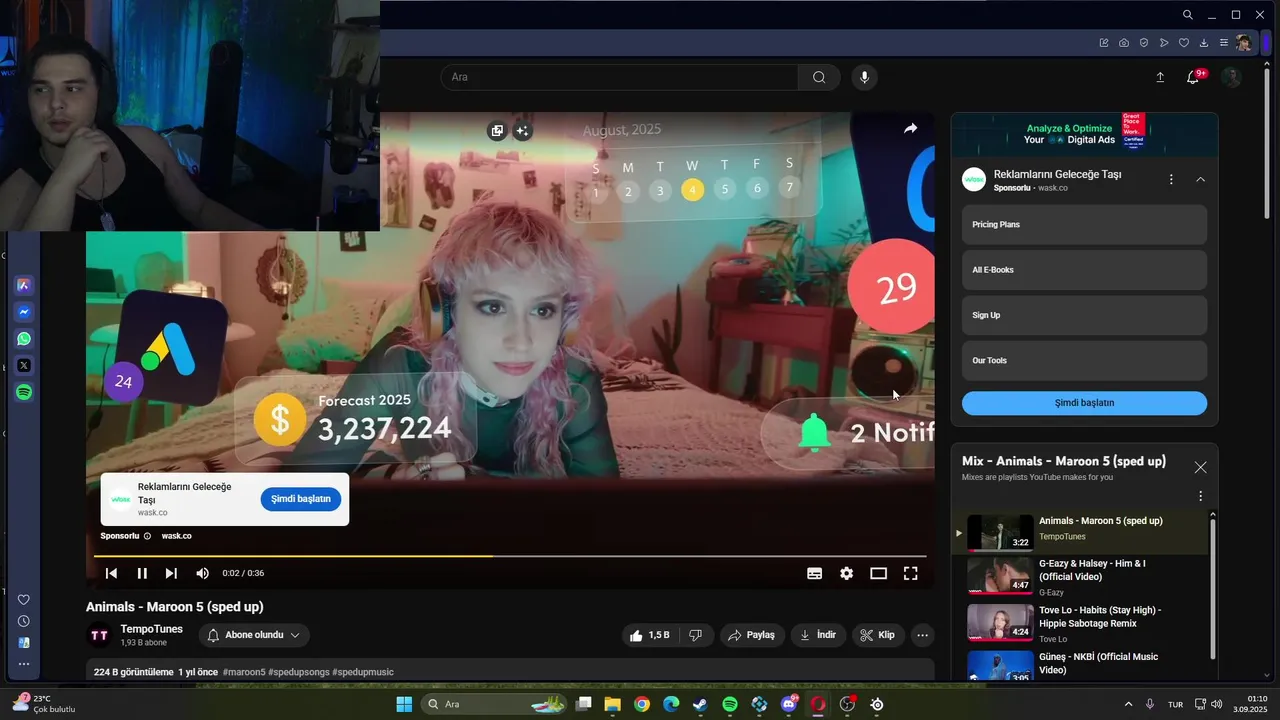
Task: Click the YouTube search magnifier button
Action: 819,77
